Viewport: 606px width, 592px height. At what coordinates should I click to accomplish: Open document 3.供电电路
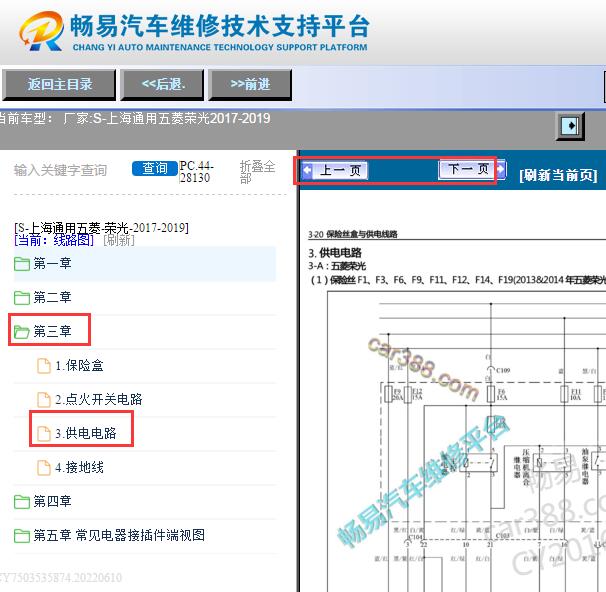(x=86, y=433)
